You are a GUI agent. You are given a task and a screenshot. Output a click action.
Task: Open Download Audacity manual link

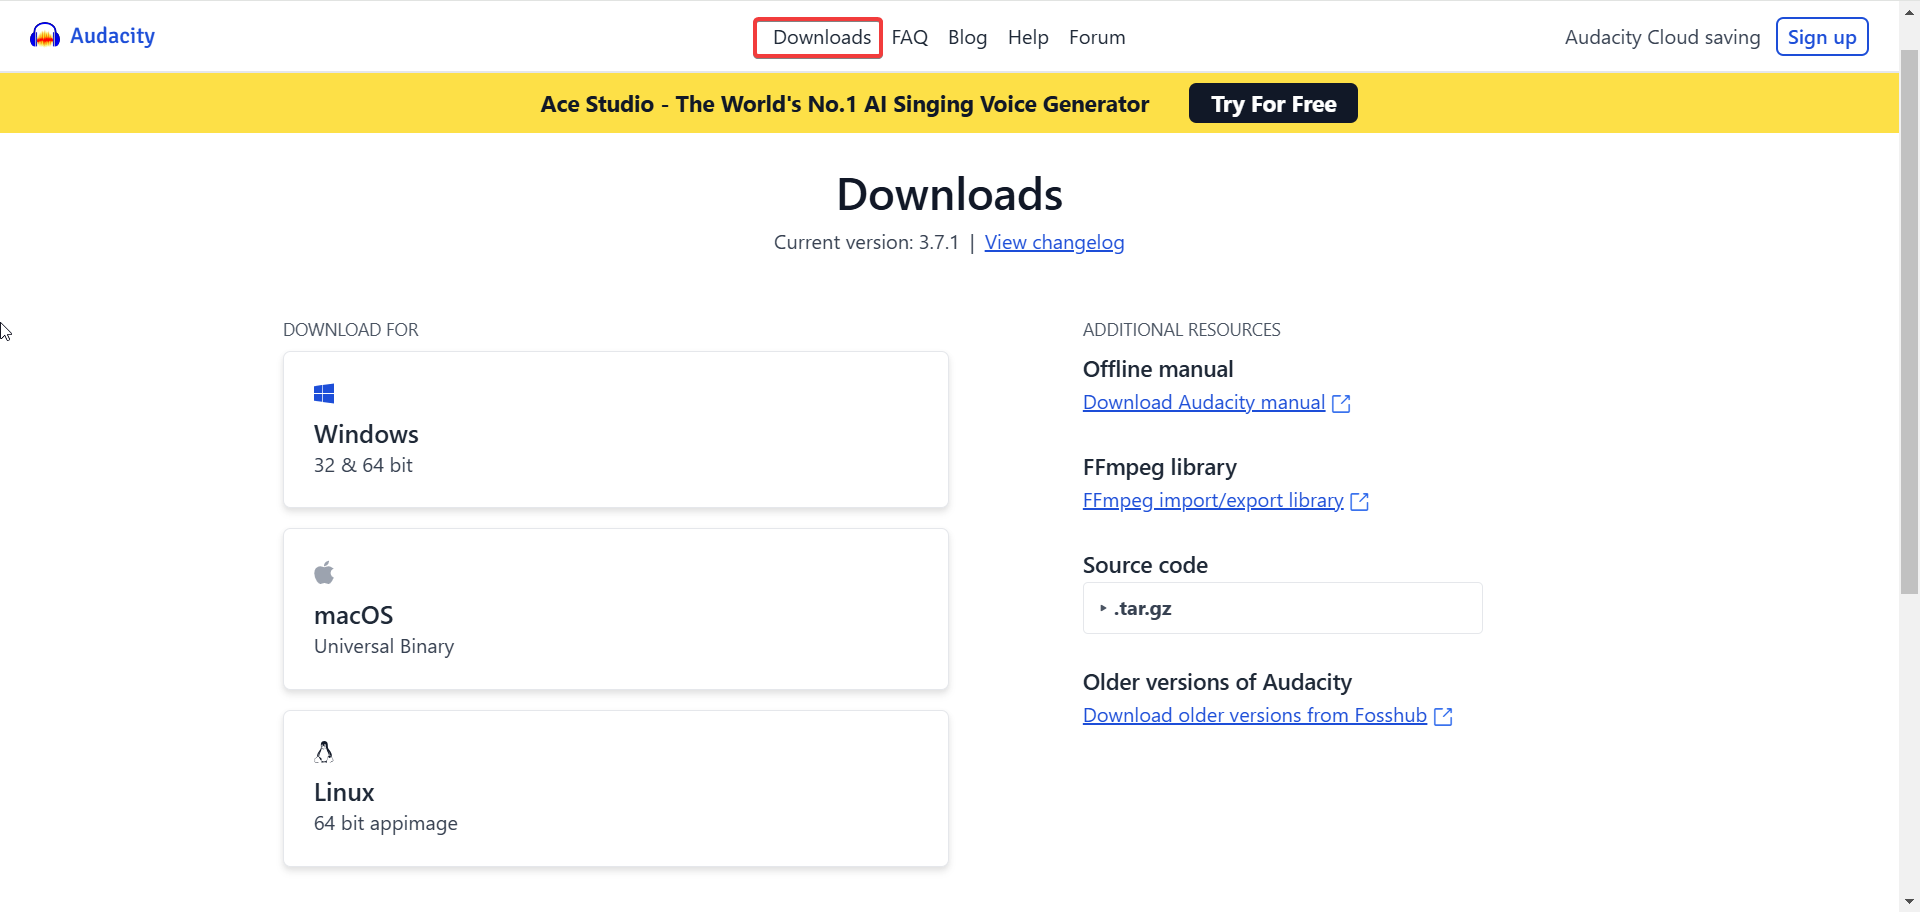point(1204,402)
